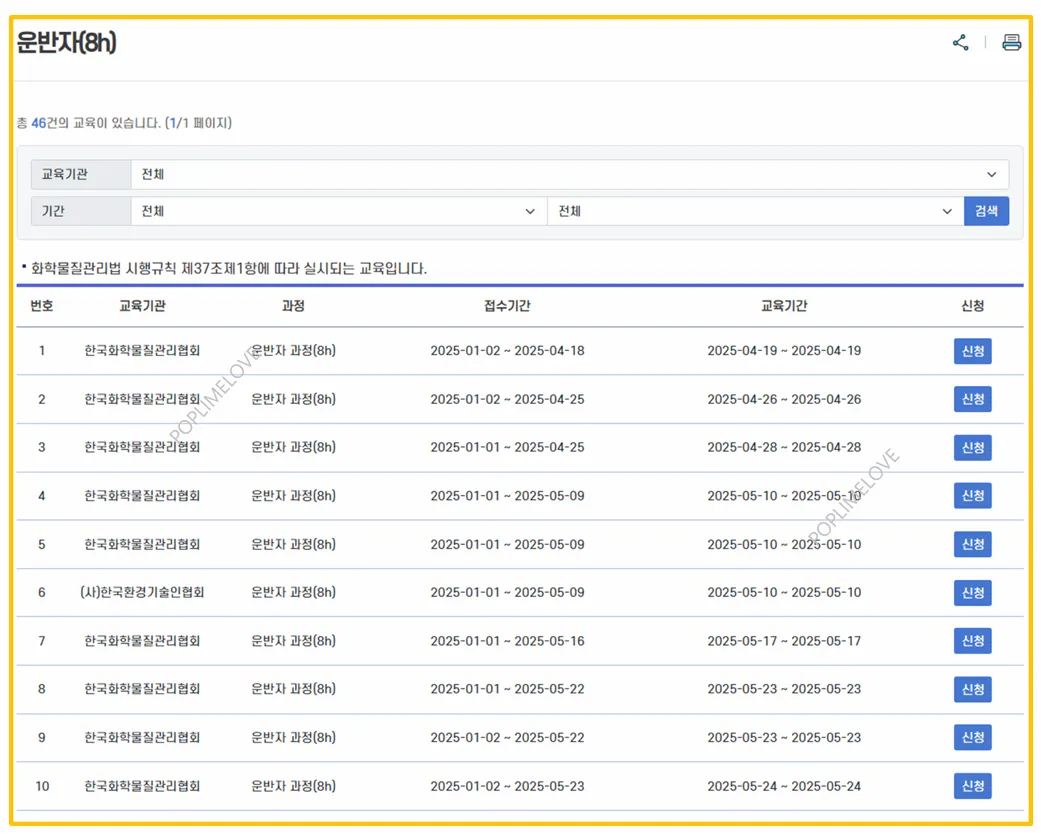Click 신청 for row 4
The width and height of the screenshot is (1041, 833).
tap(973, 496)
